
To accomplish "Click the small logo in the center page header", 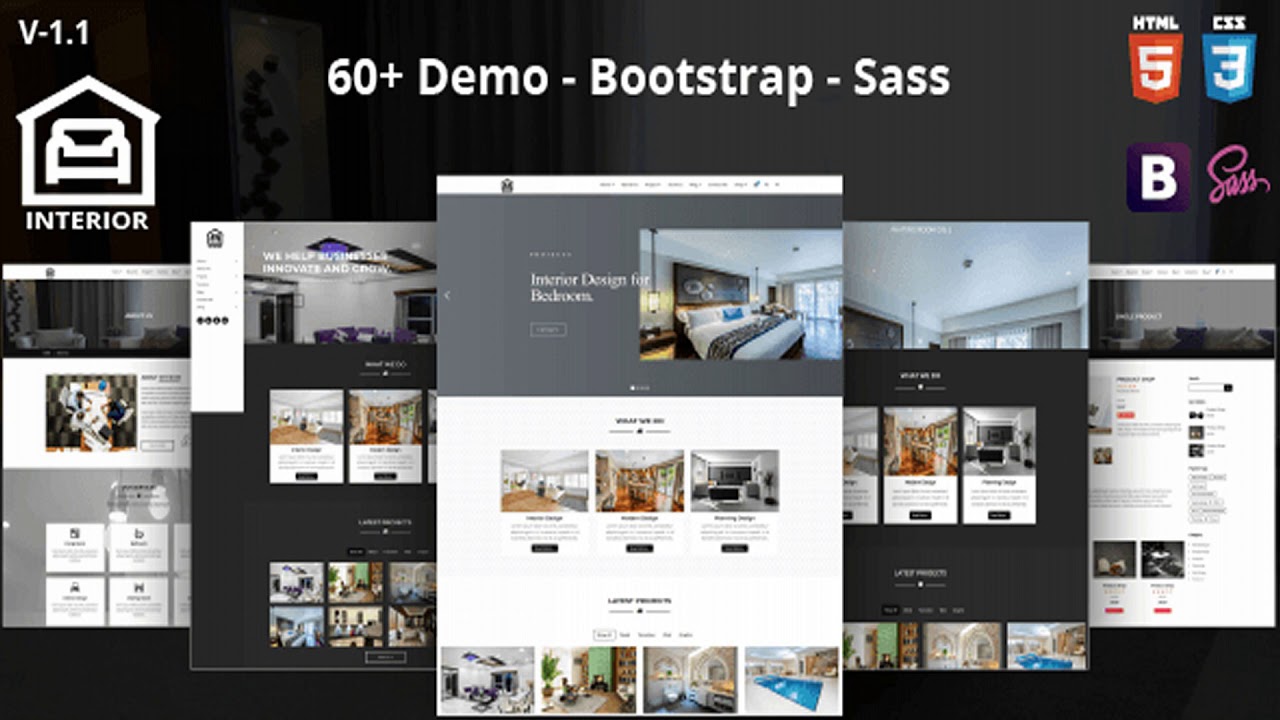I will 507,185.
